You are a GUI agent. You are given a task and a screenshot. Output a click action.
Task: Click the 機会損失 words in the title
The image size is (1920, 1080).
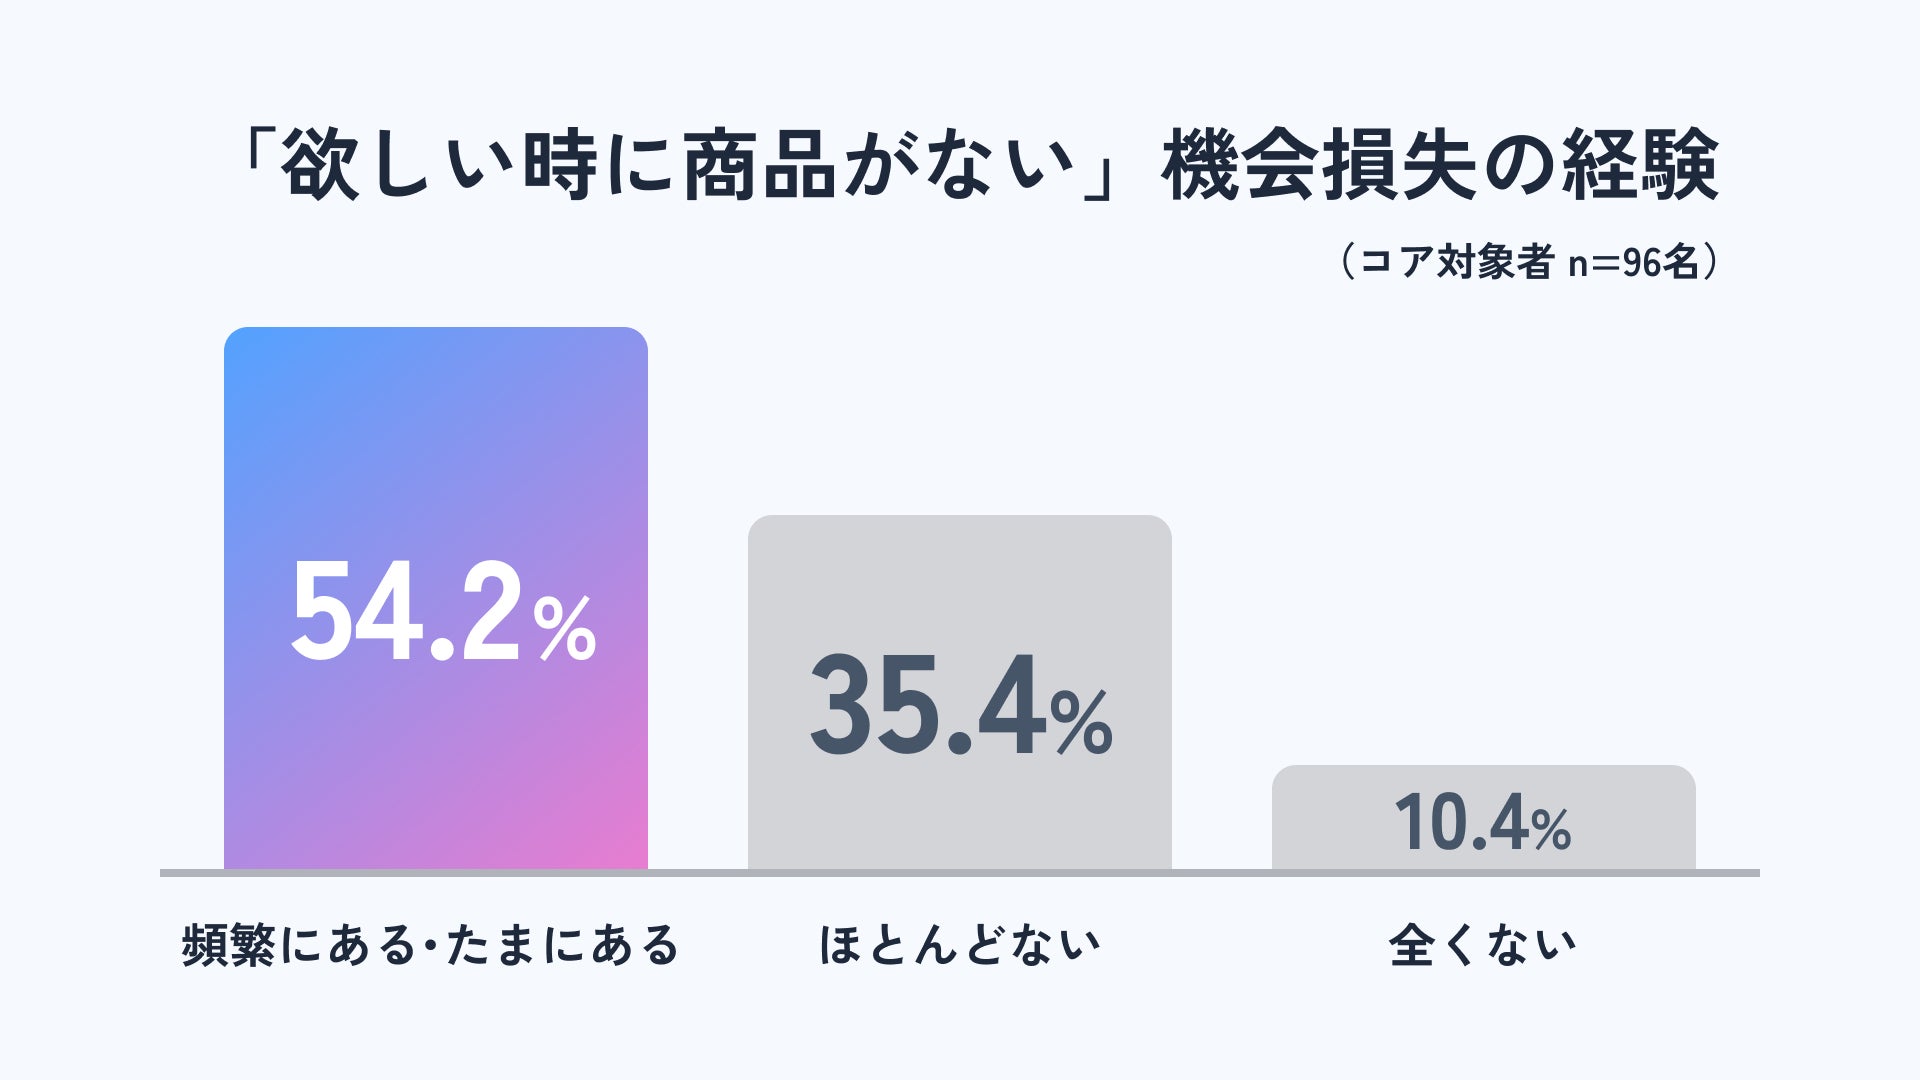coord(1320,165)
